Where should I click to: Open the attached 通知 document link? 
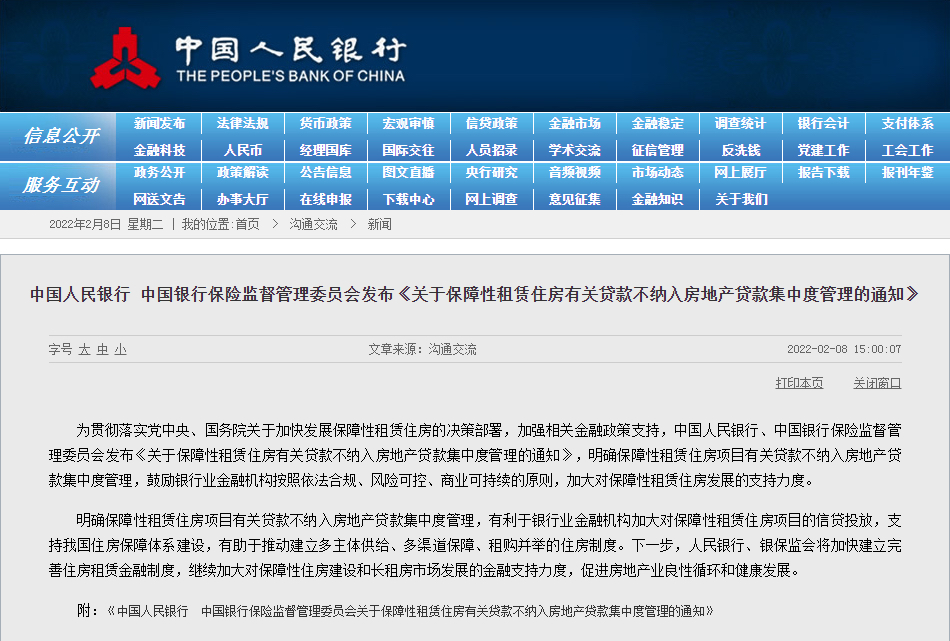click(410, 611)
